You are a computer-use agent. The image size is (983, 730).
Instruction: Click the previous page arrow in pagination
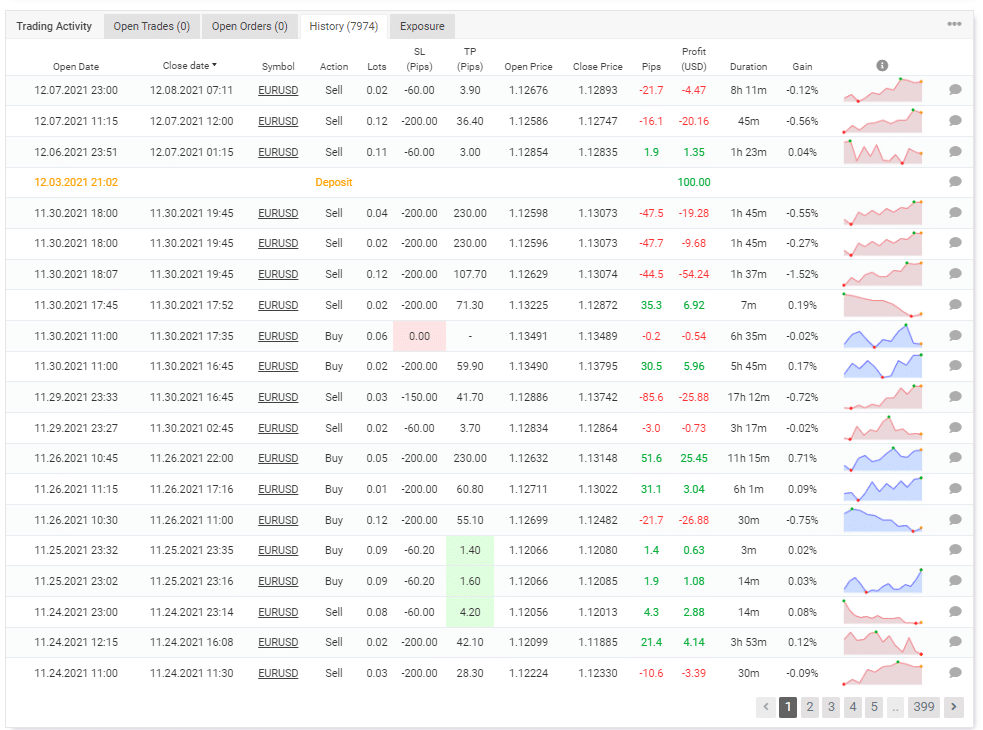click(768, 707)
